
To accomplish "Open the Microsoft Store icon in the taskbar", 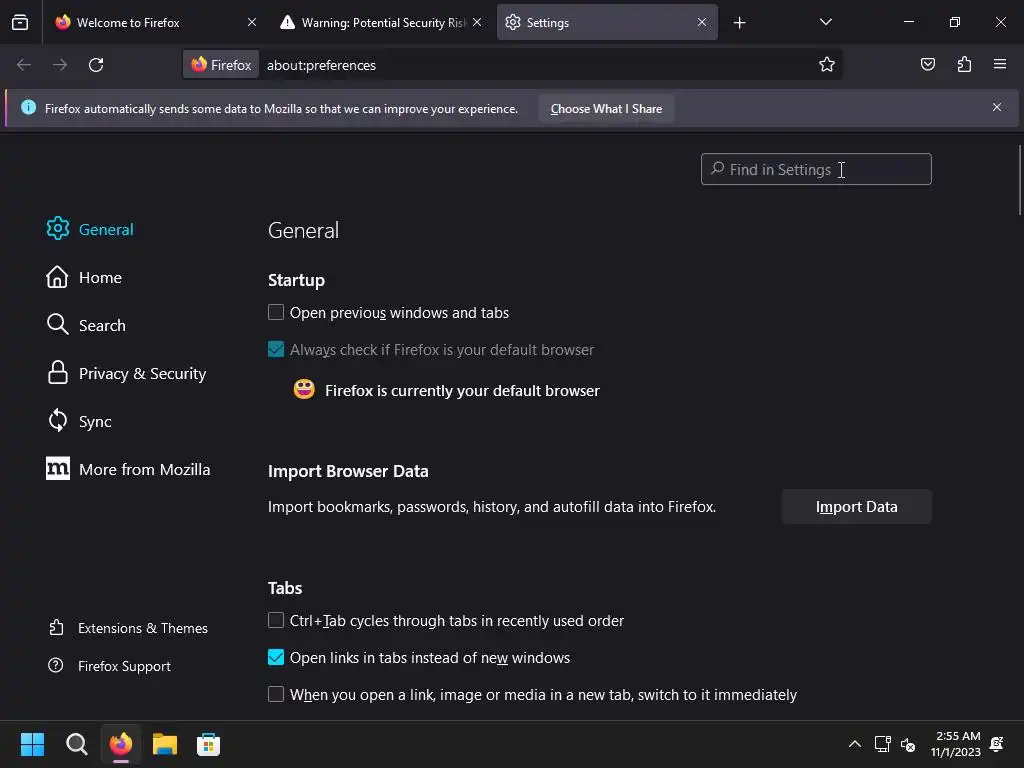I will [208, 744].
